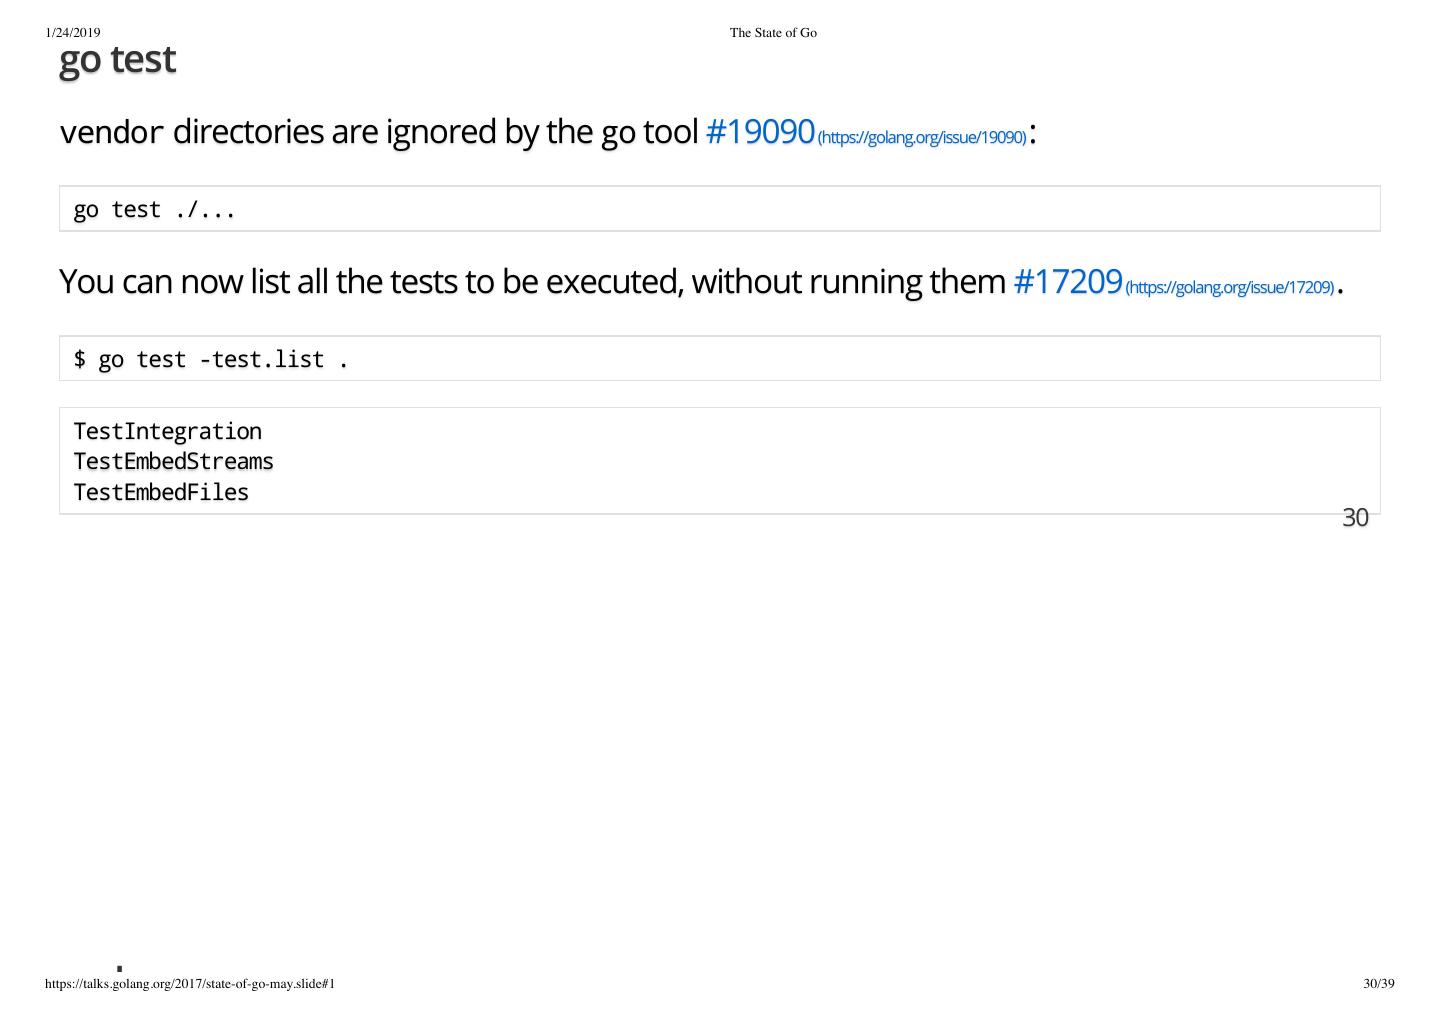
Task: Select the TestEmbedStreams output line
Action: click(174, 462)
